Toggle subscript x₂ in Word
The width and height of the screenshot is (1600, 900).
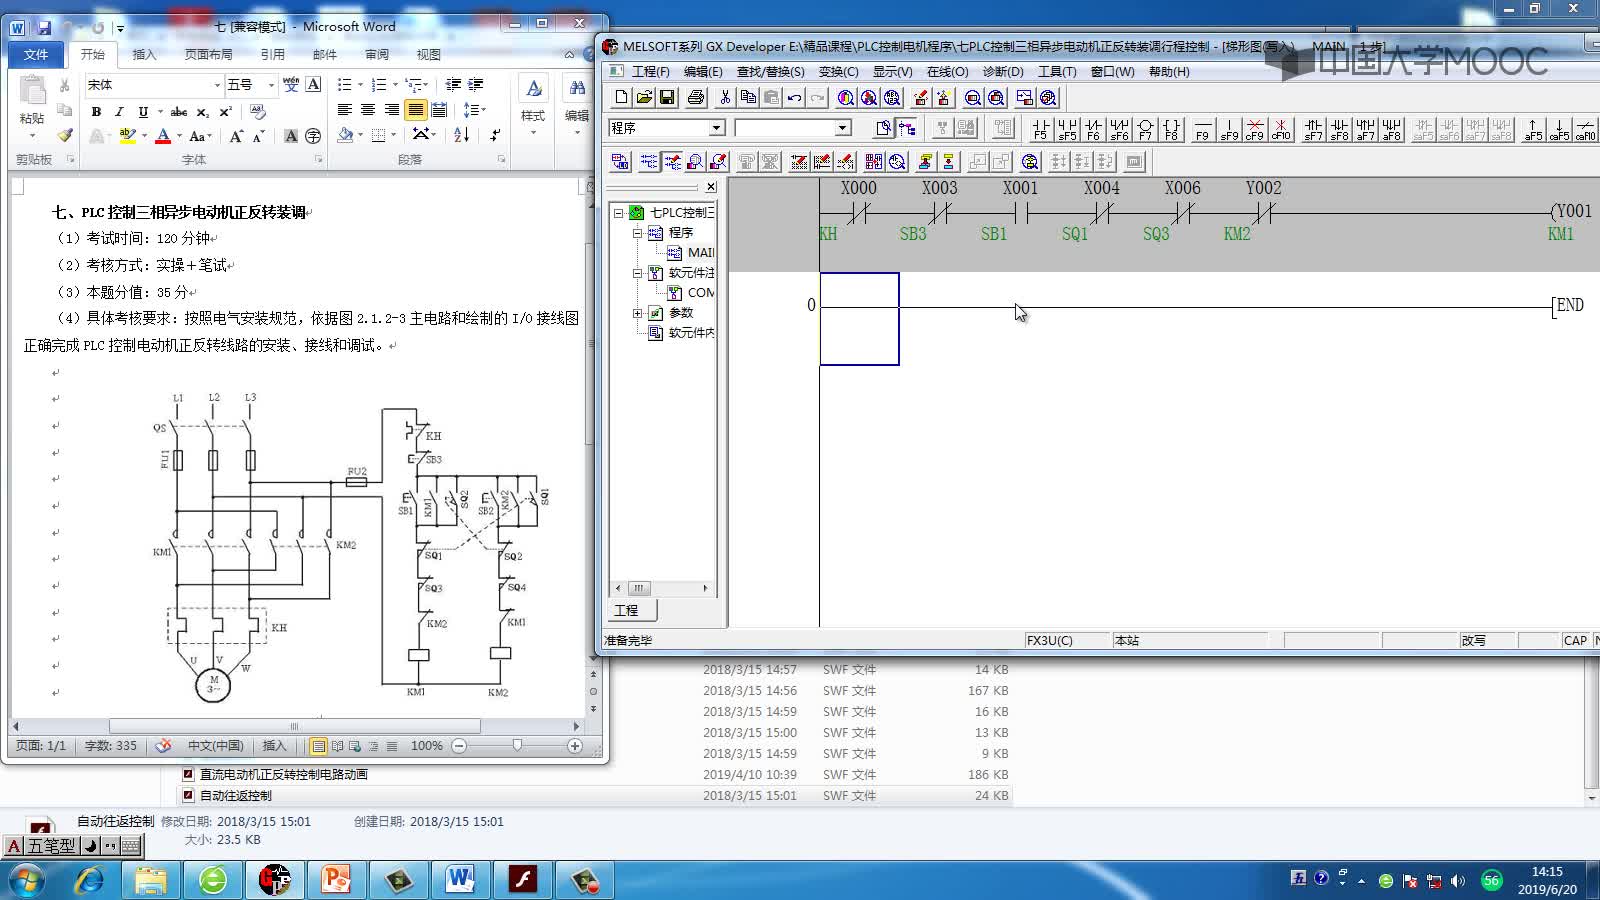coord(202,111)
